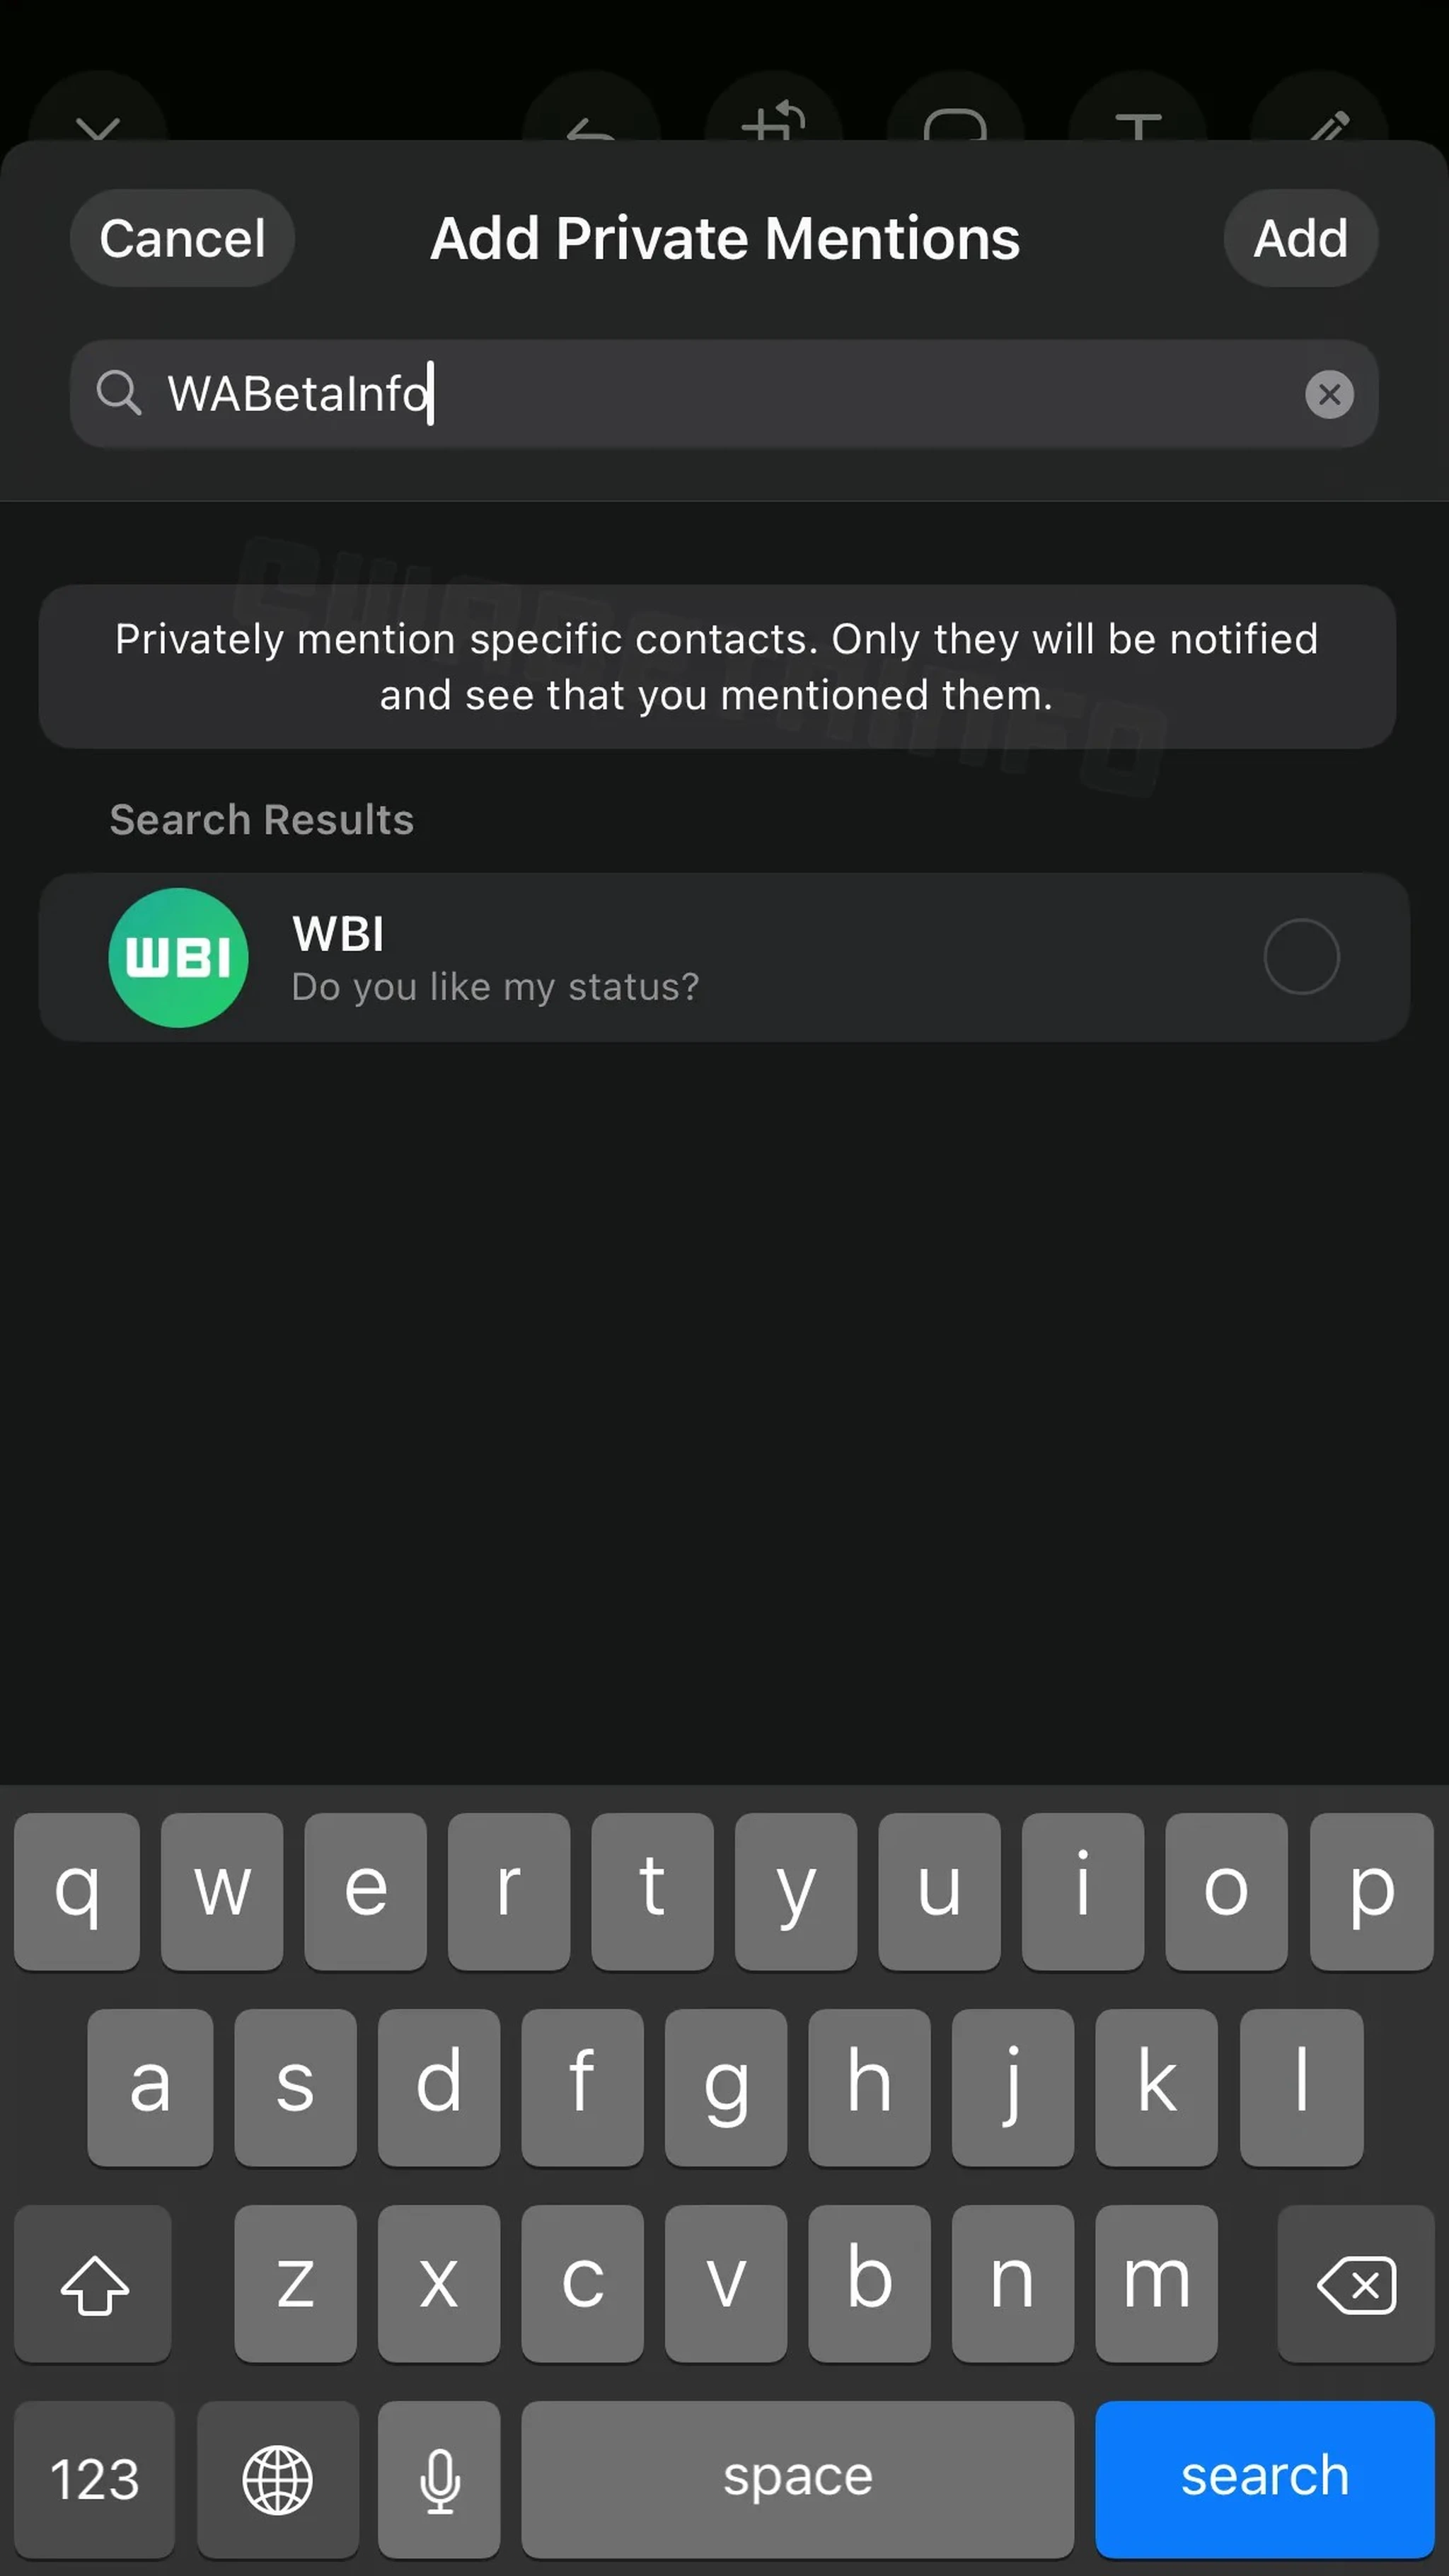Tap search text input field
The height and width of the screenshot is (2576, 1449).
725,393
